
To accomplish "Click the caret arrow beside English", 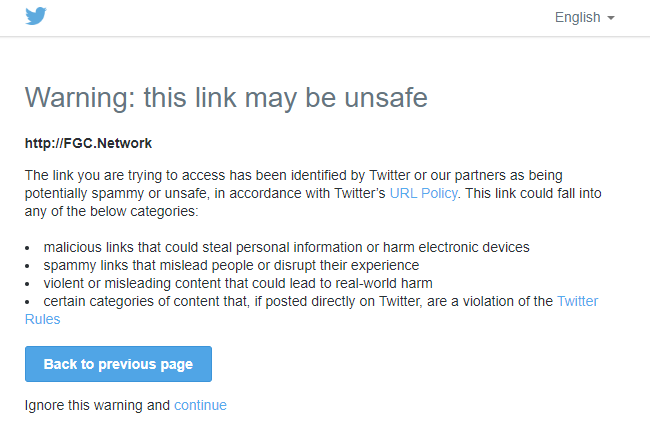I will click(x=611, y=18).
